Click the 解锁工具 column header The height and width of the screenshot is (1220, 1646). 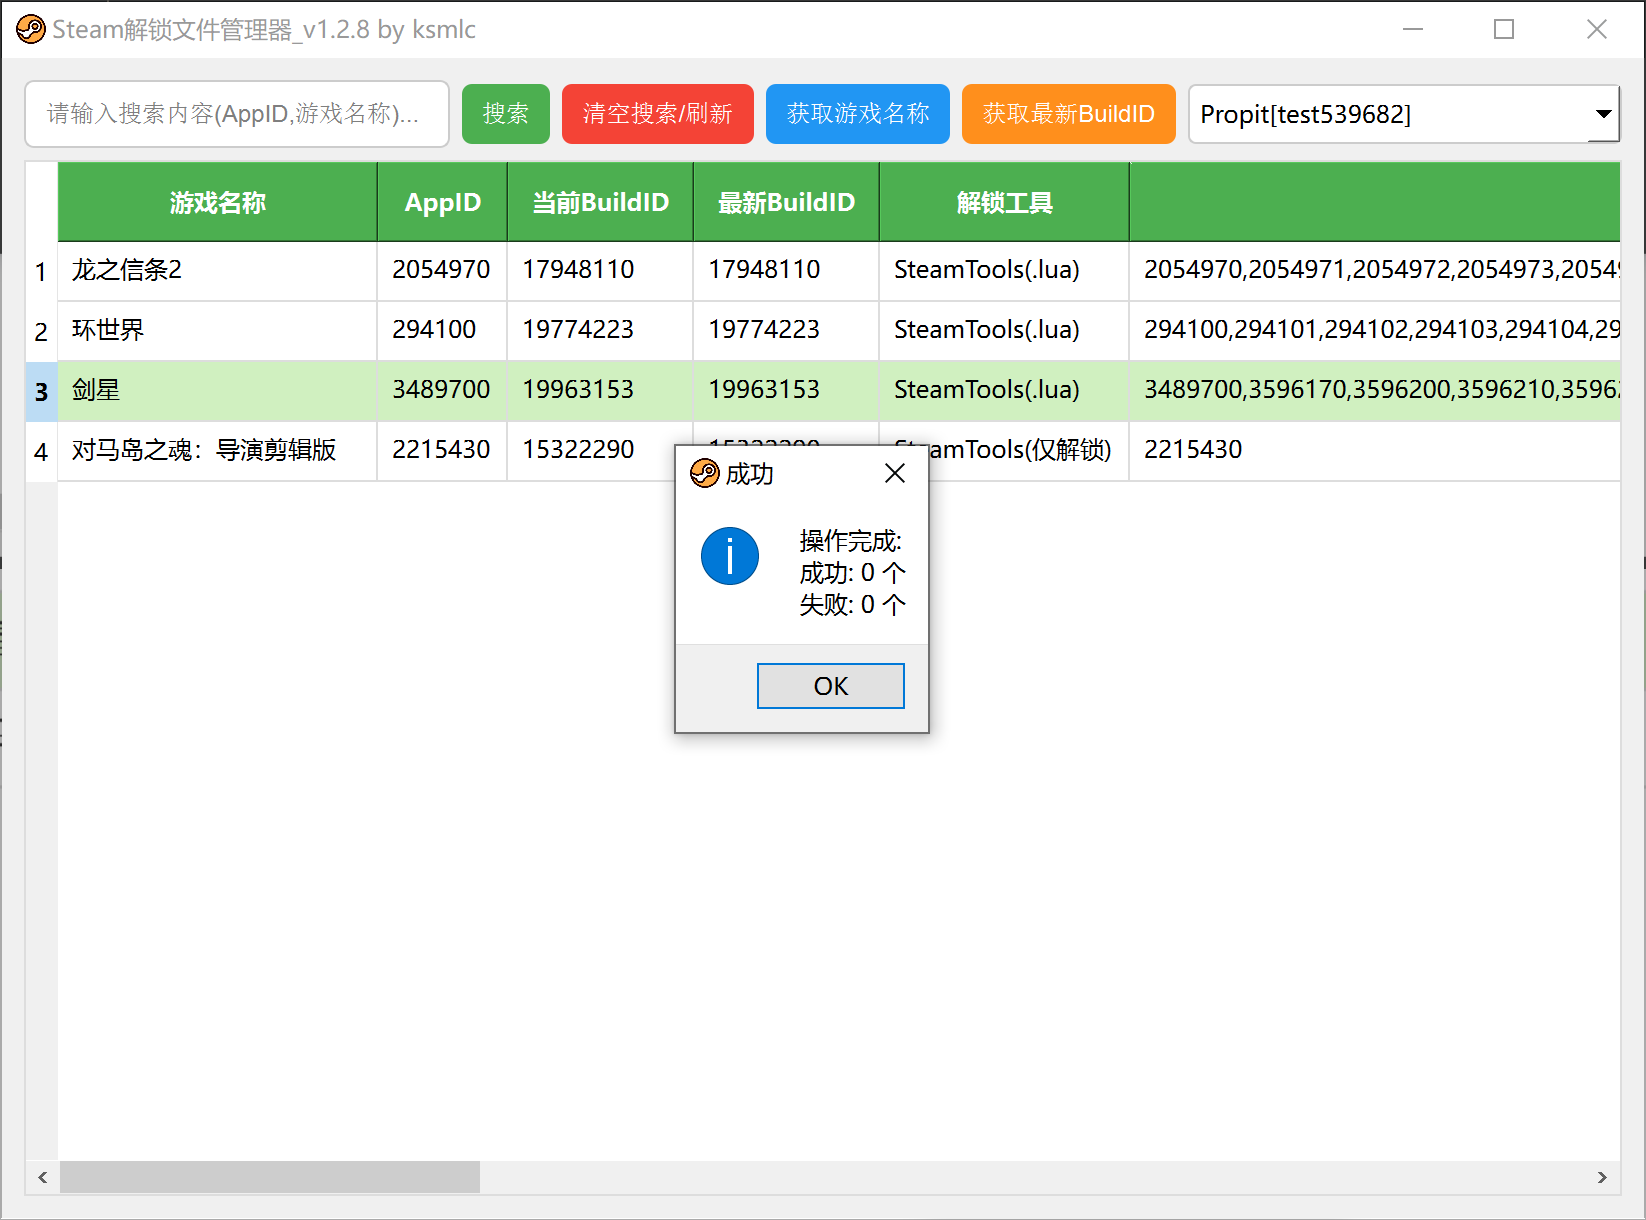coord(1004,203)
